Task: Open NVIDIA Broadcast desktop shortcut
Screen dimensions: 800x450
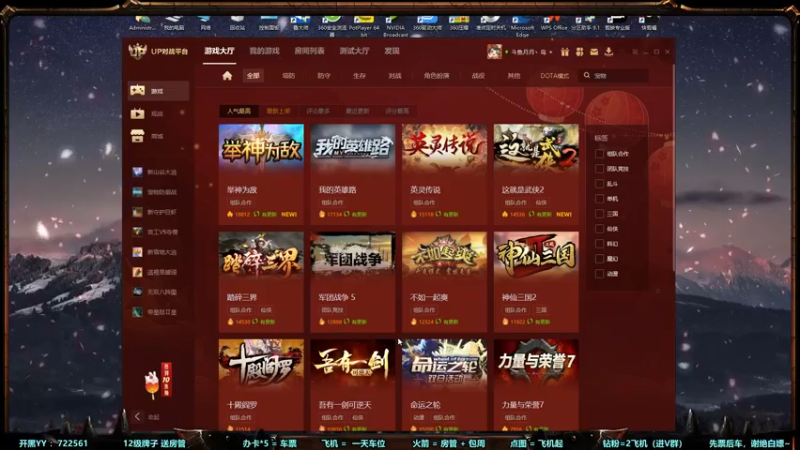Action: [395, 26]
